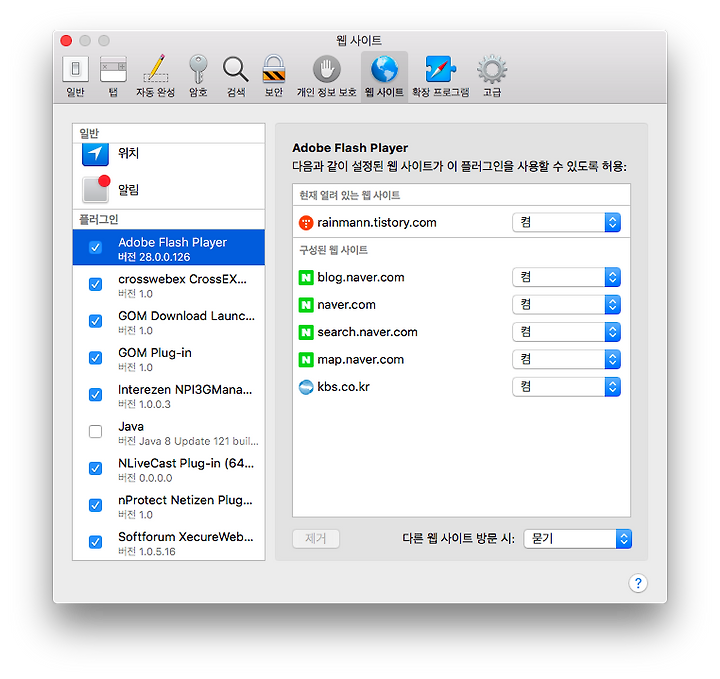Toggle the GOM Download Launcher checkbox

[x=96, y=321]
